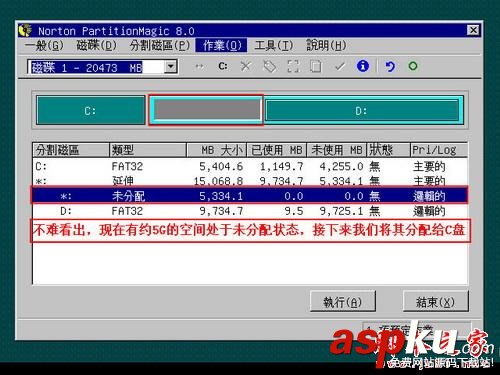The width and height of the screenshot is (500, 375).
Task: Click the blue undo arrow icon
Action: point(390,66)
